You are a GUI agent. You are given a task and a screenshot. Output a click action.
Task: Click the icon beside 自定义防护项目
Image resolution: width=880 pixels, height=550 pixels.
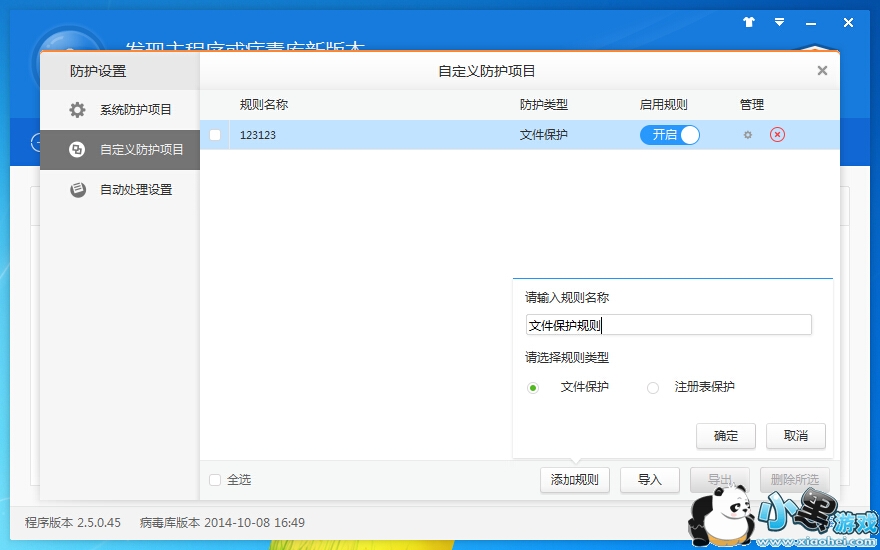coord(77,150)
